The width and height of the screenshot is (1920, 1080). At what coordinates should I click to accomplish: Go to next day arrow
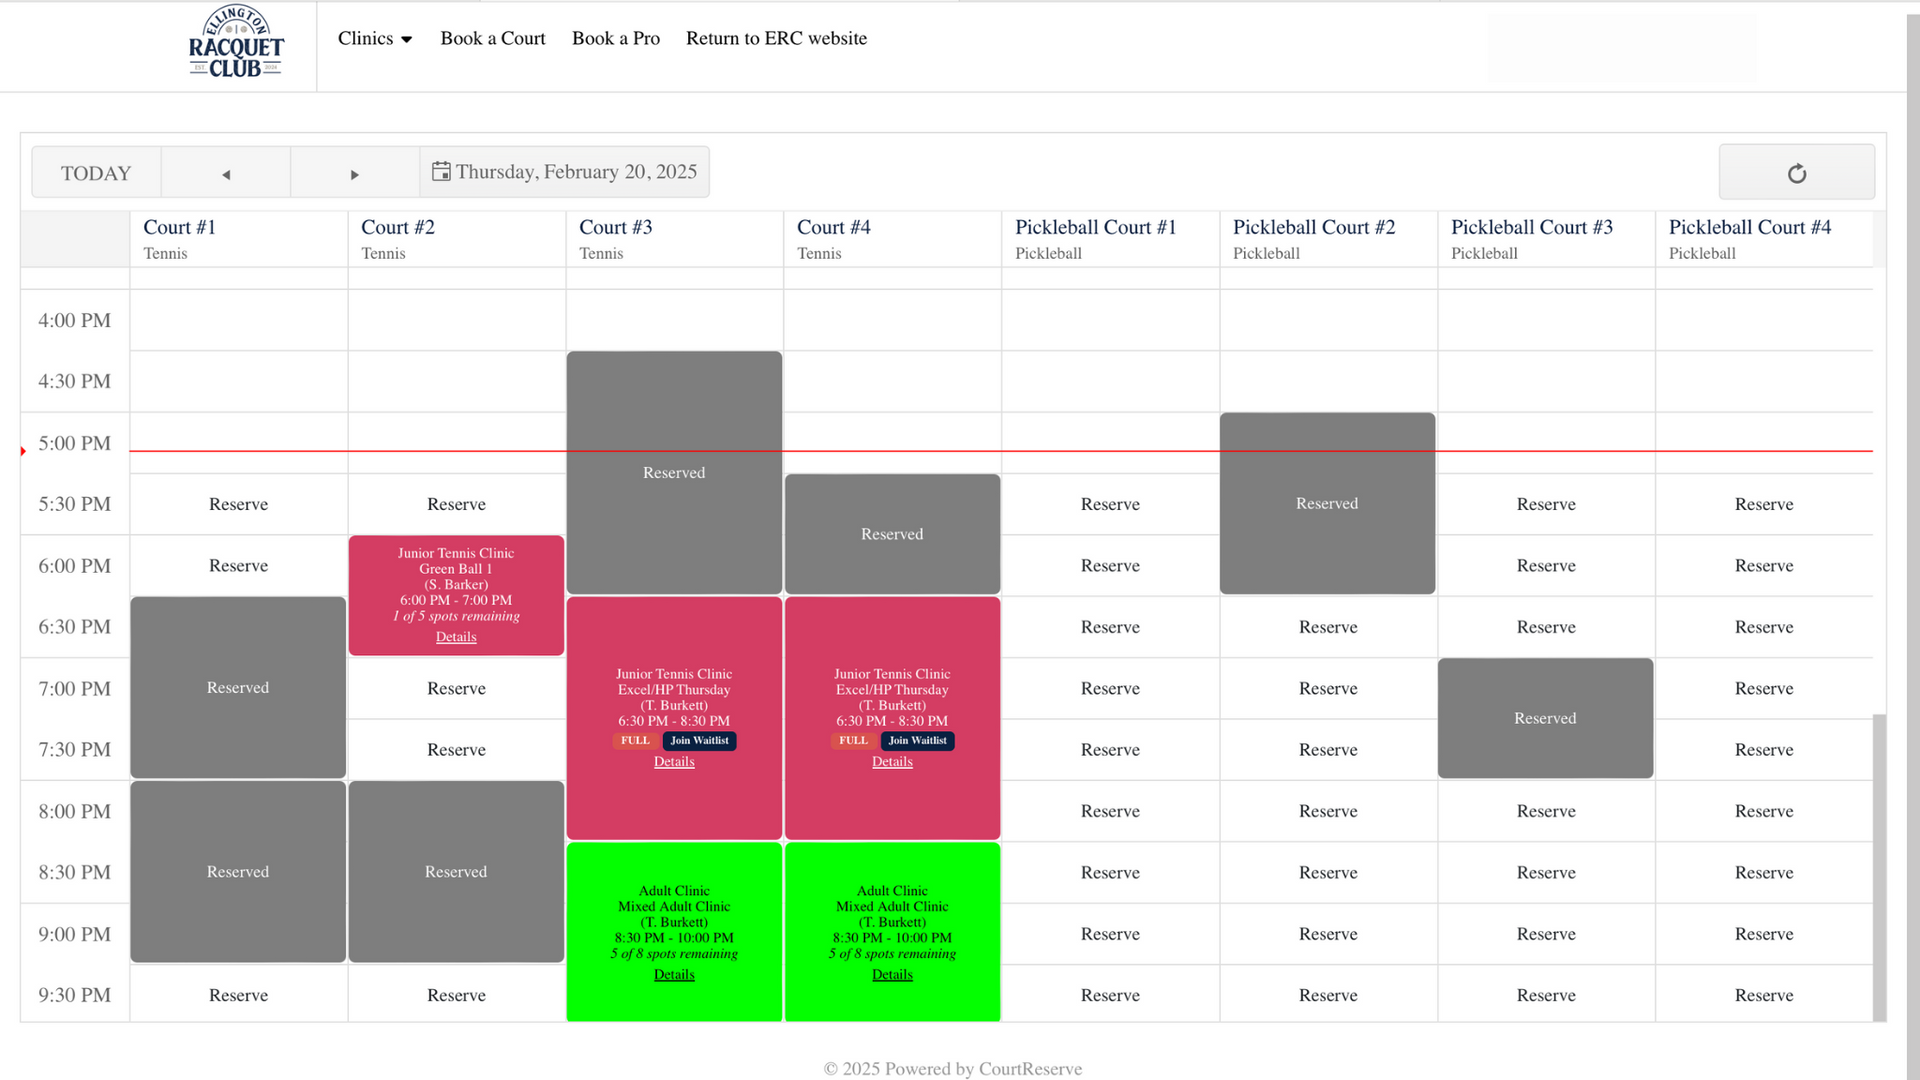(x=354, y=174)
